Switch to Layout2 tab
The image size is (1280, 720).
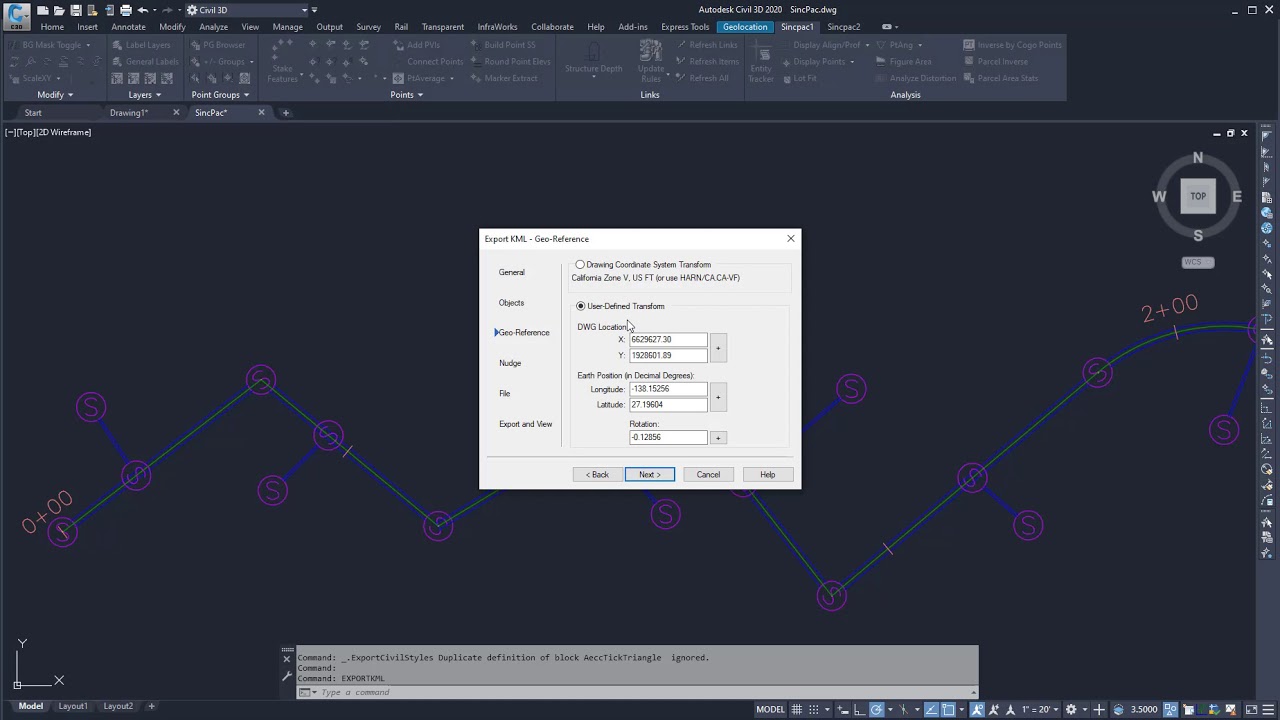point(118,706)
